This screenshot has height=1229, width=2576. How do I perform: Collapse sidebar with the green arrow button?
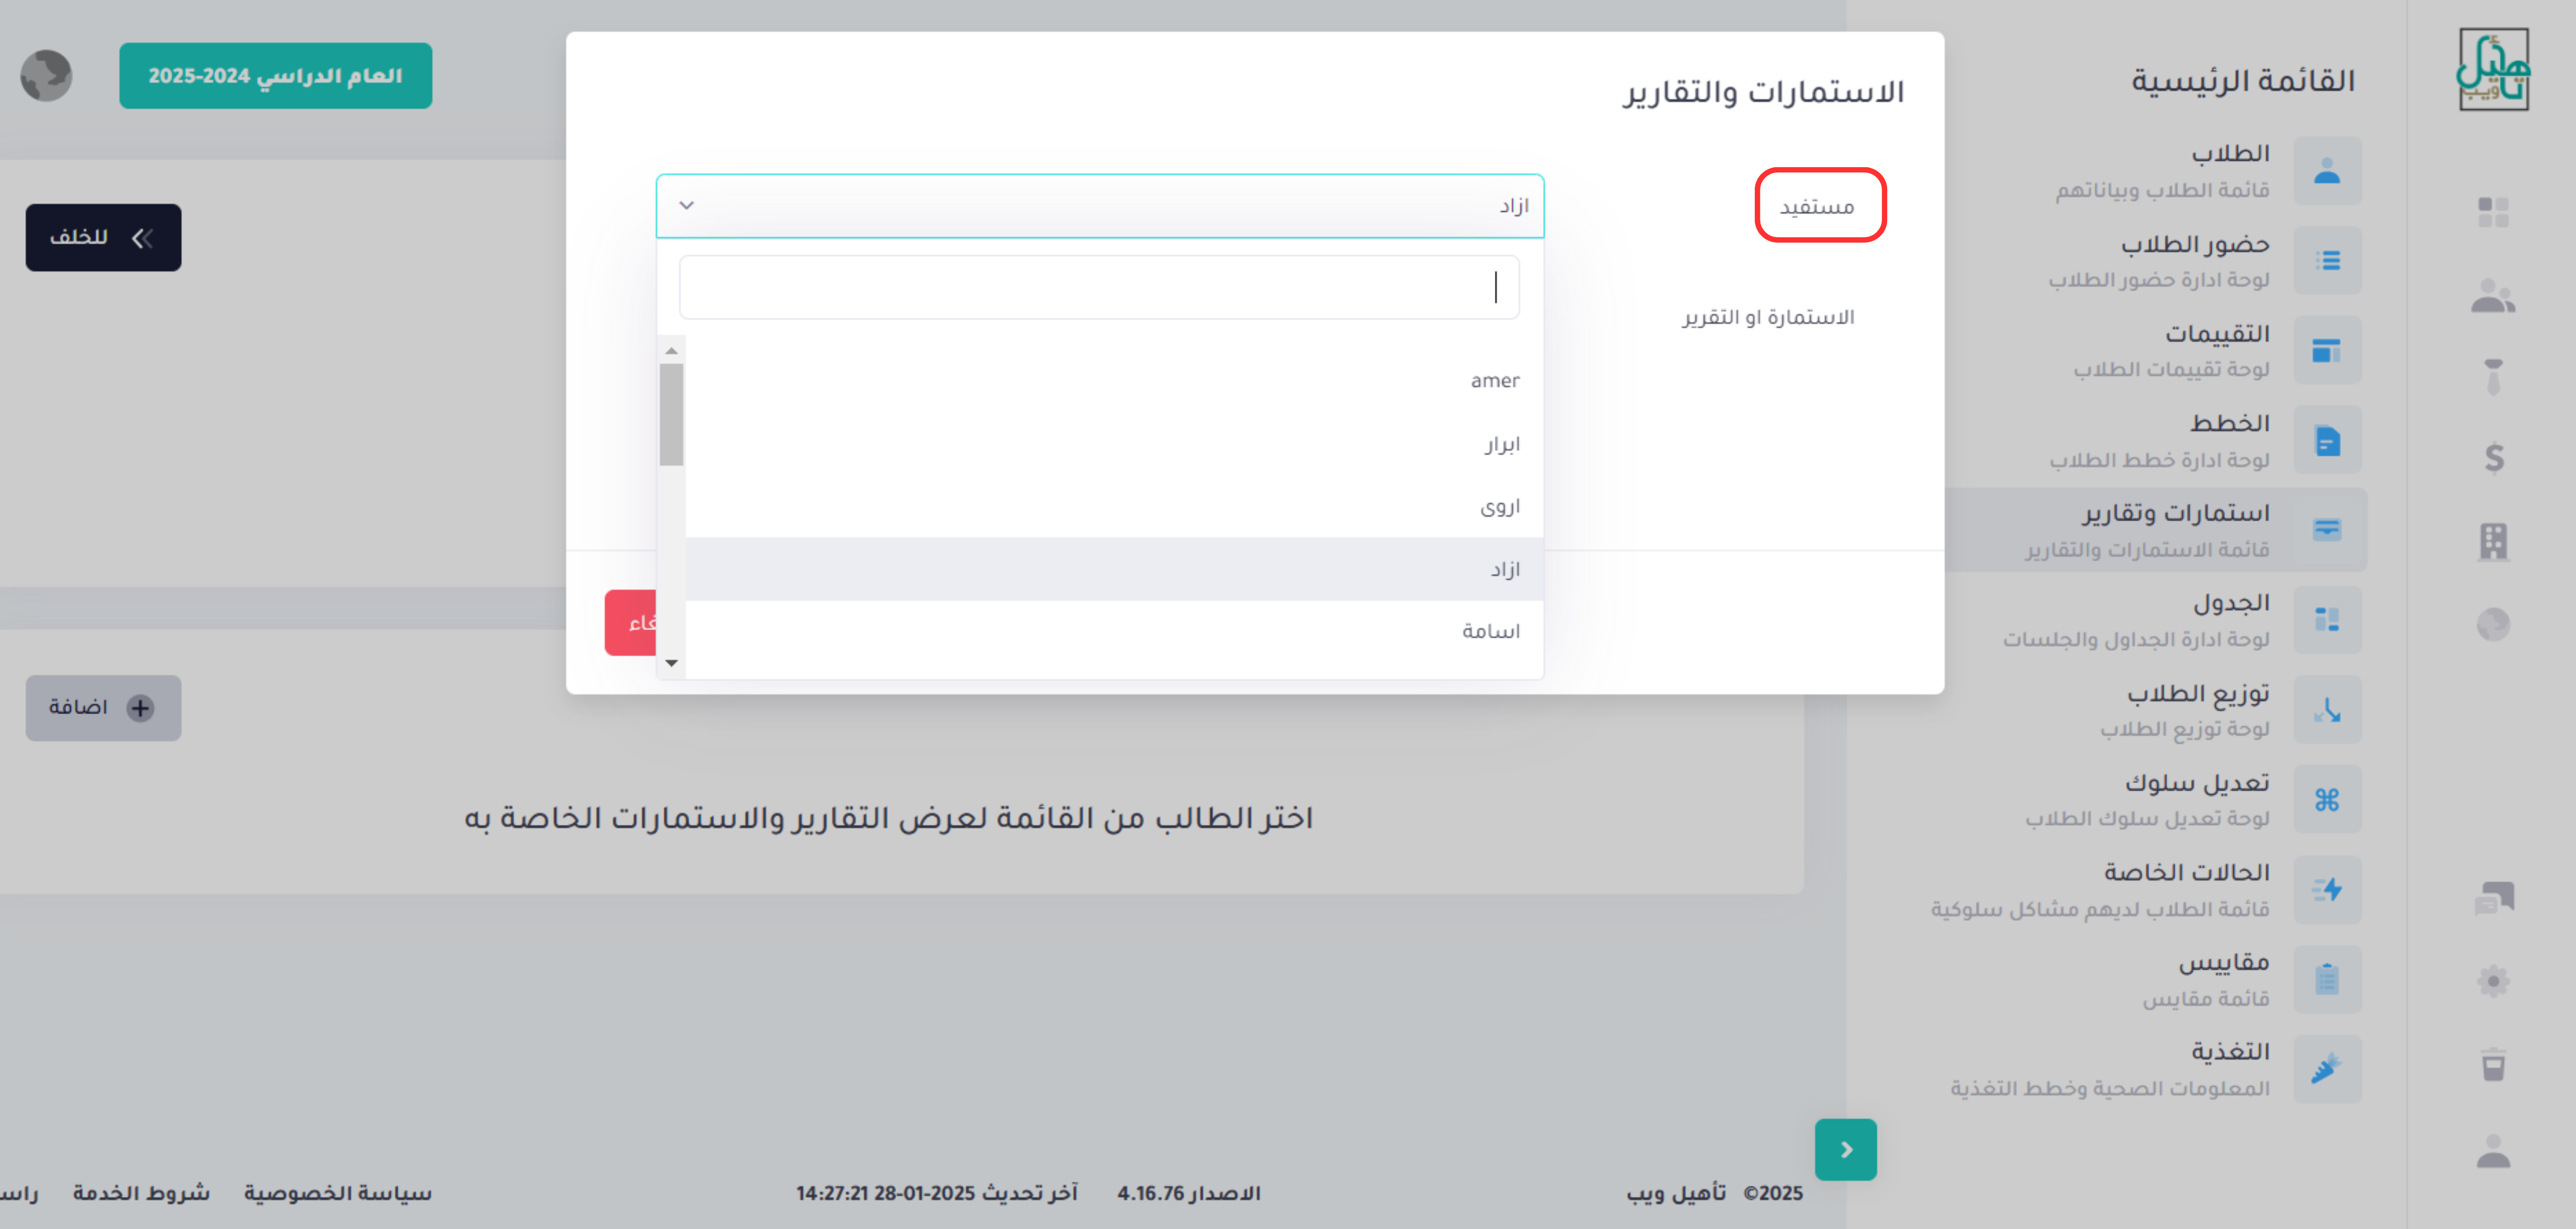(x=1845, y=1150)
